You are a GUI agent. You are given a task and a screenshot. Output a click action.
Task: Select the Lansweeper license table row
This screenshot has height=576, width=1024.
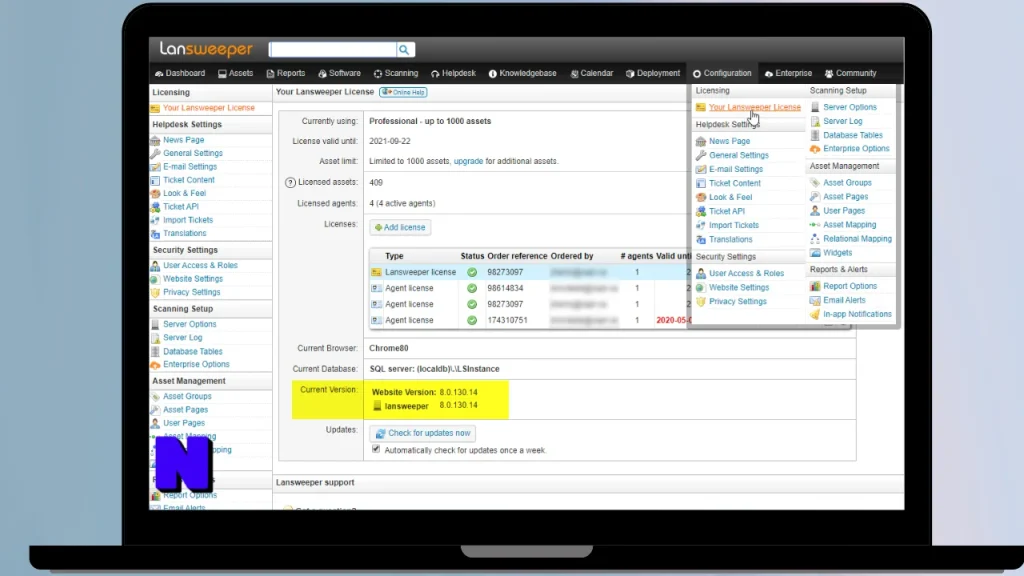[529, 272]
